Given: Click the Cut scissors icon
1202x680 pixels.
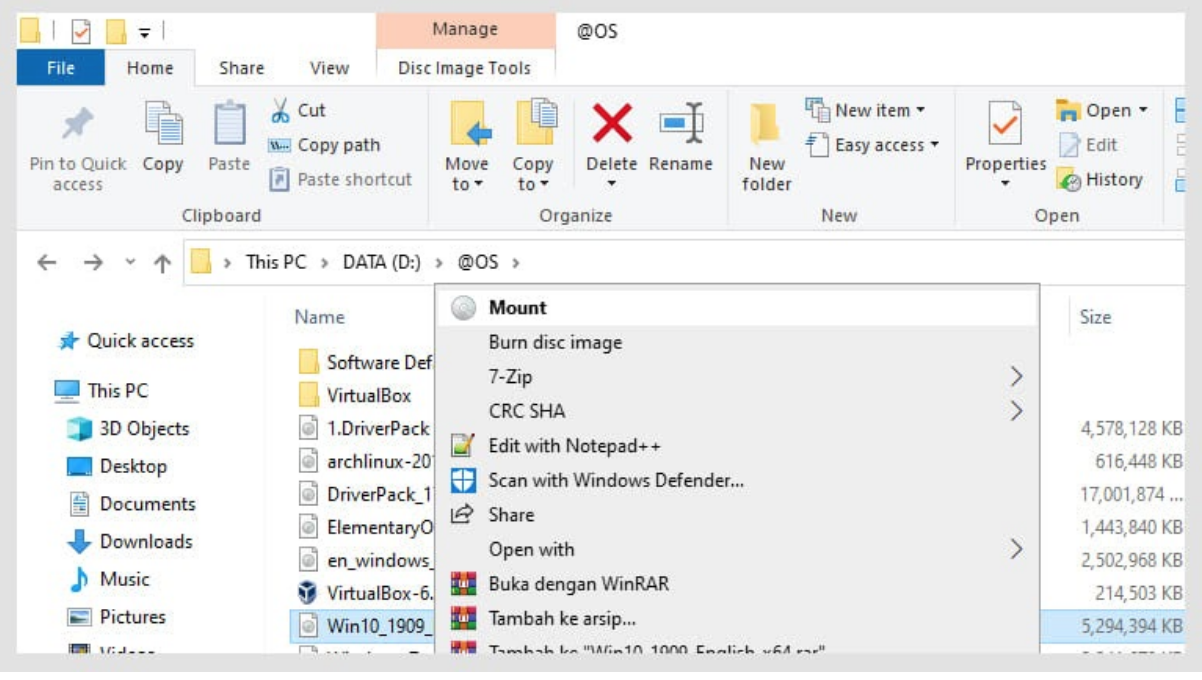Looking at the screenshot, I should tap(280, 110).
